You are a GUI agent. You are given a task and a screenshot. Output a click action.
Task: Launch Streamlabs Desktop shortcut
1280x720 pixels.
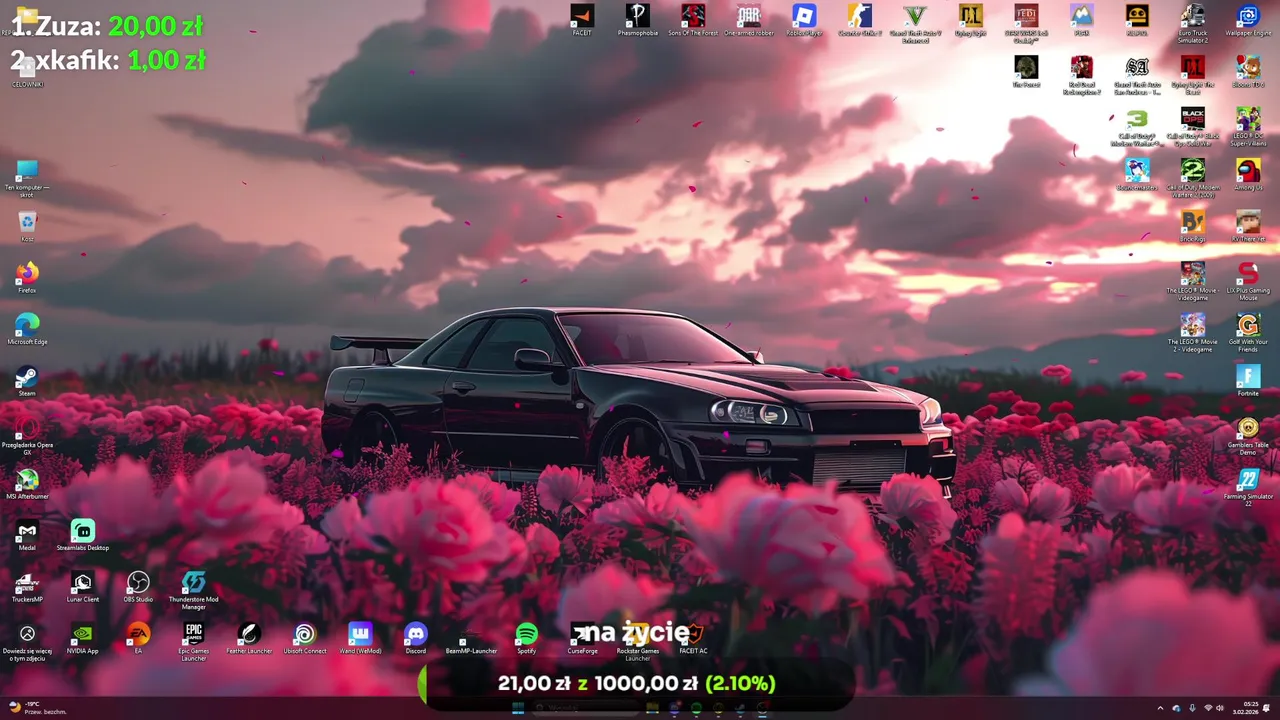click(x=83, y=537)
